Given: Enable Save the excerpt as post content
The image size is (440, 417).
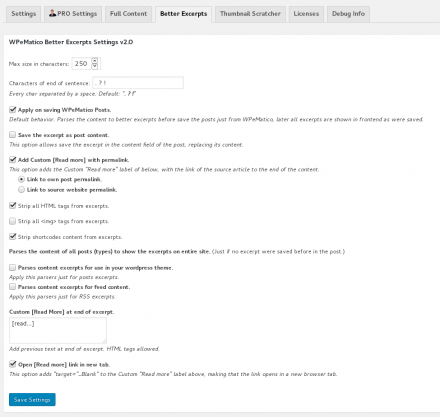Looking at the screenshot, I should click(13, 135).
